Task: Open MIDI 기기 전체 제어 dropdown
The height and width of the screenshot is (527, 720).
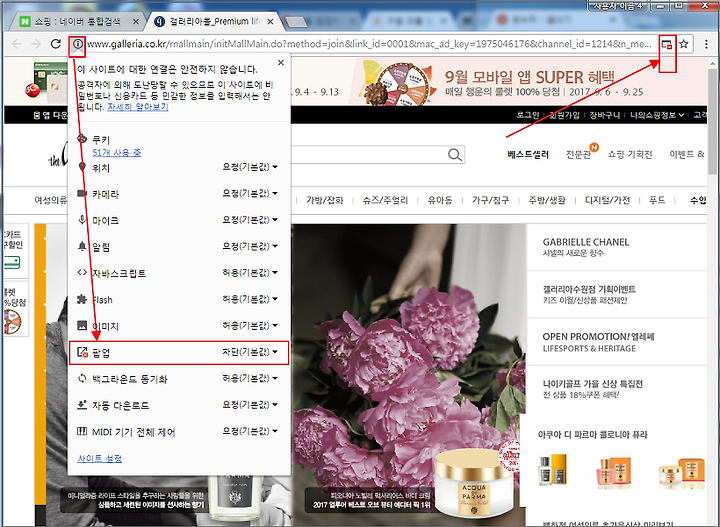Action: (x=250, y=431)
